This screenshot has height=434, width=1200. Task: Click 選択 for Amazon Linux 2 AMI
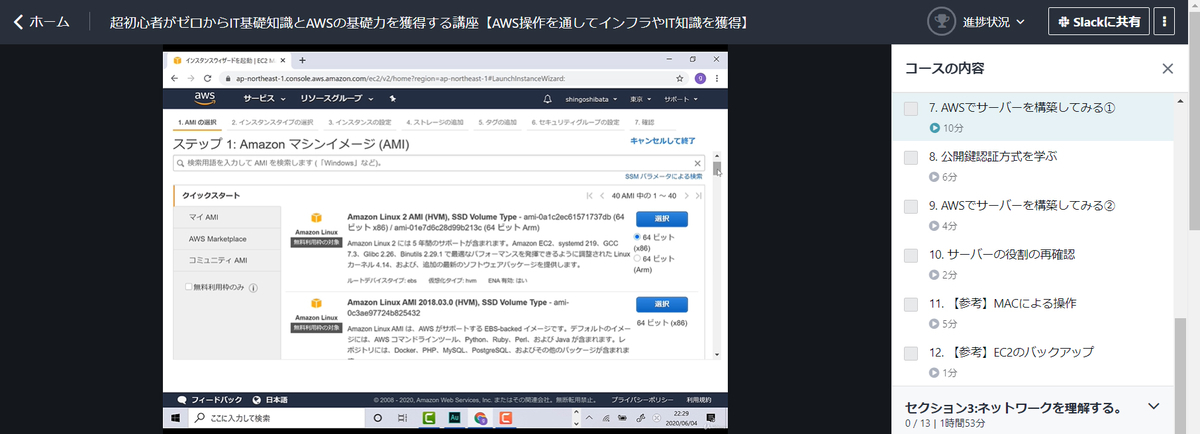point(661,219)
